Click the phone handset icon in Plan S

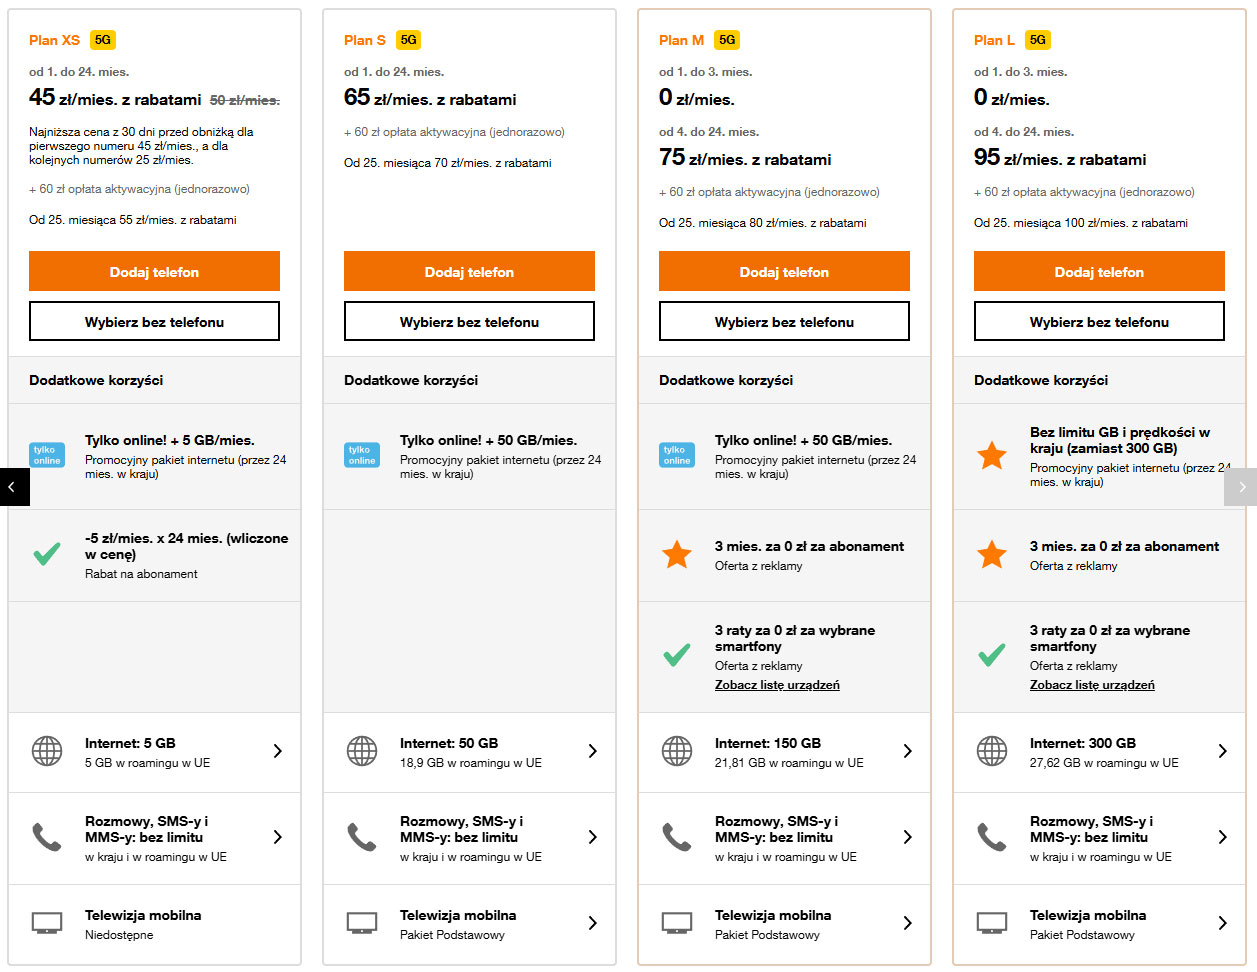pyautogui.click(x=362, y=837)
